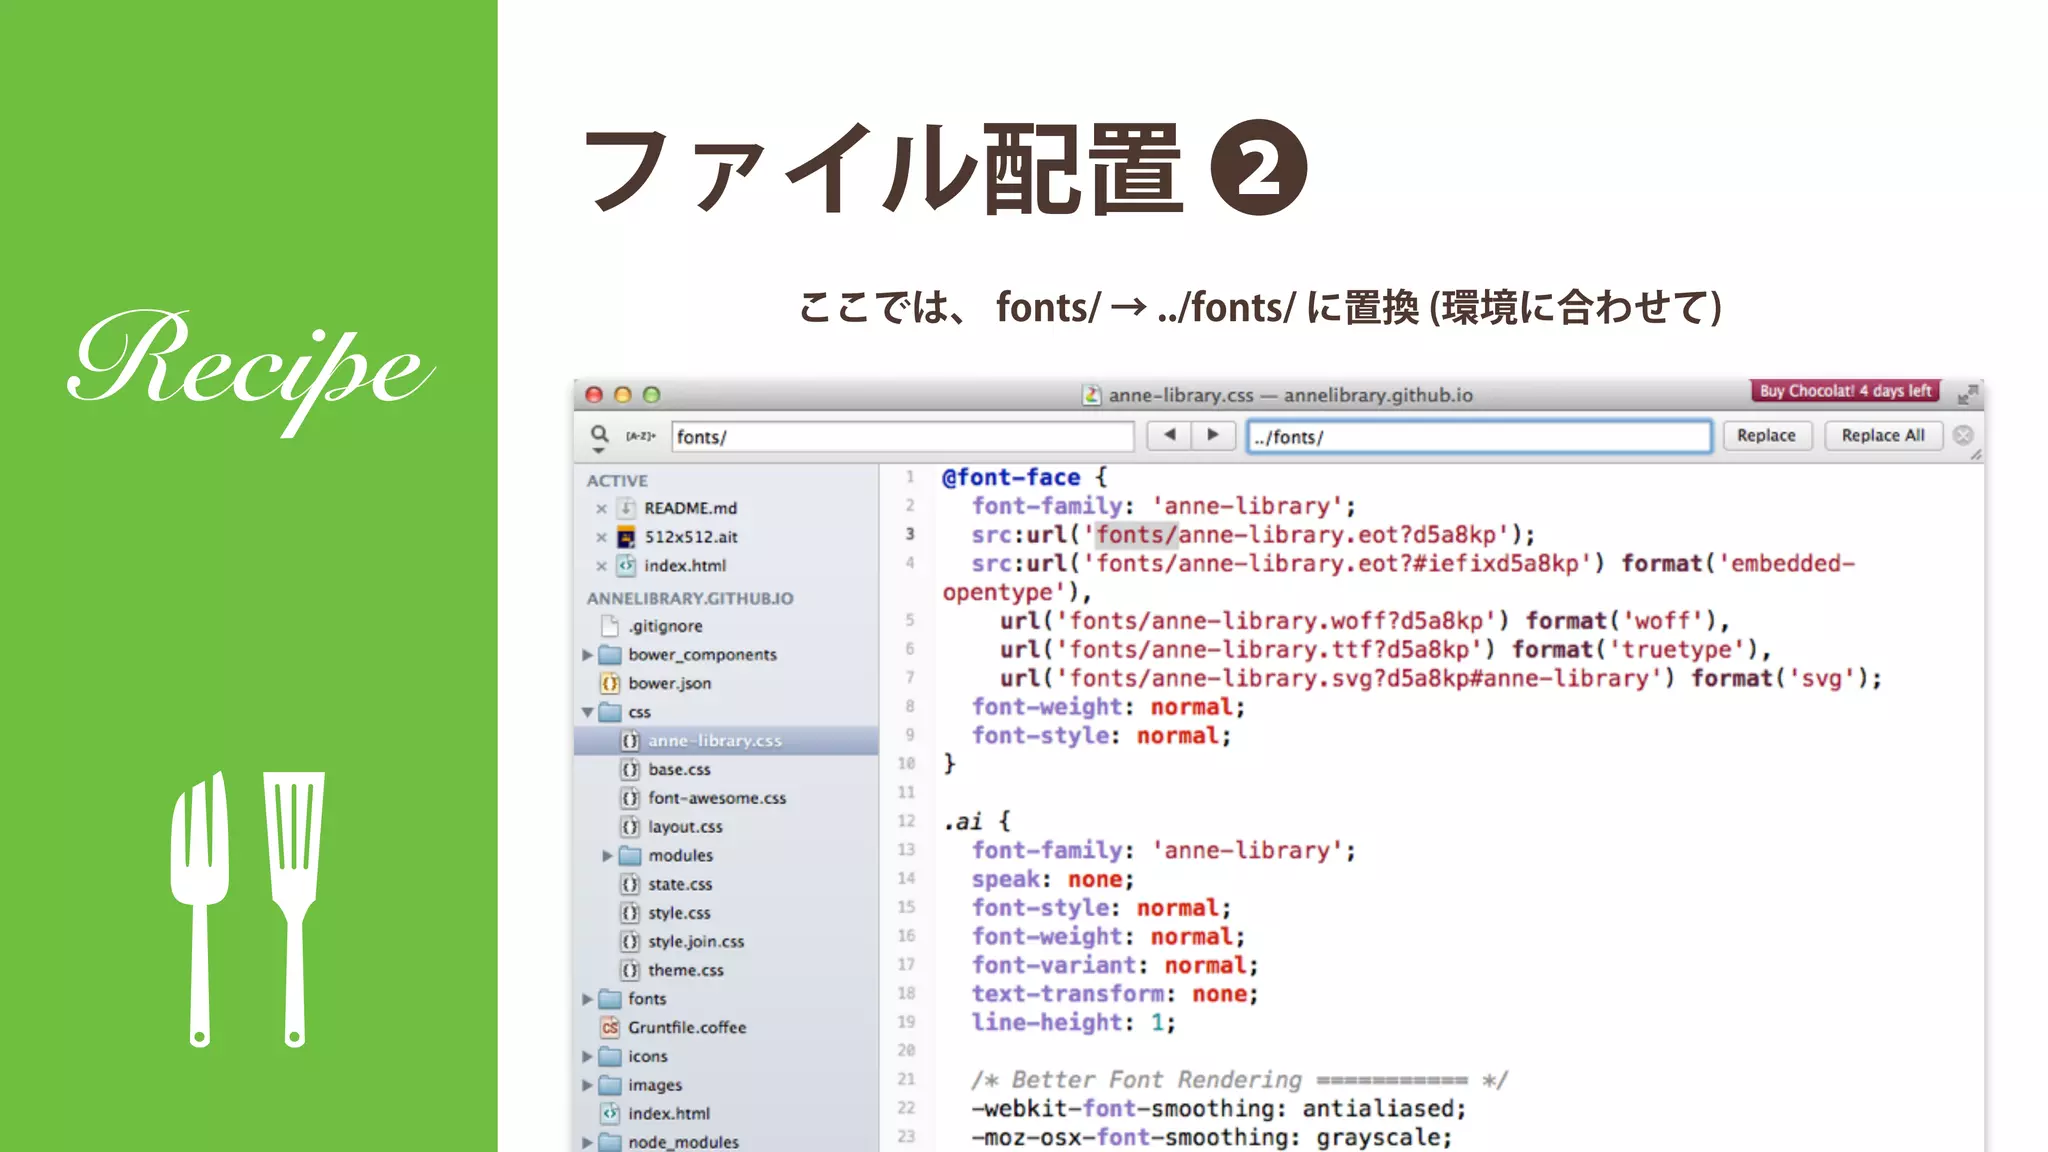Click the search magnifier icon
Image resolution: width=2048 pixels, height=1152 pixels.
point(599,435)
